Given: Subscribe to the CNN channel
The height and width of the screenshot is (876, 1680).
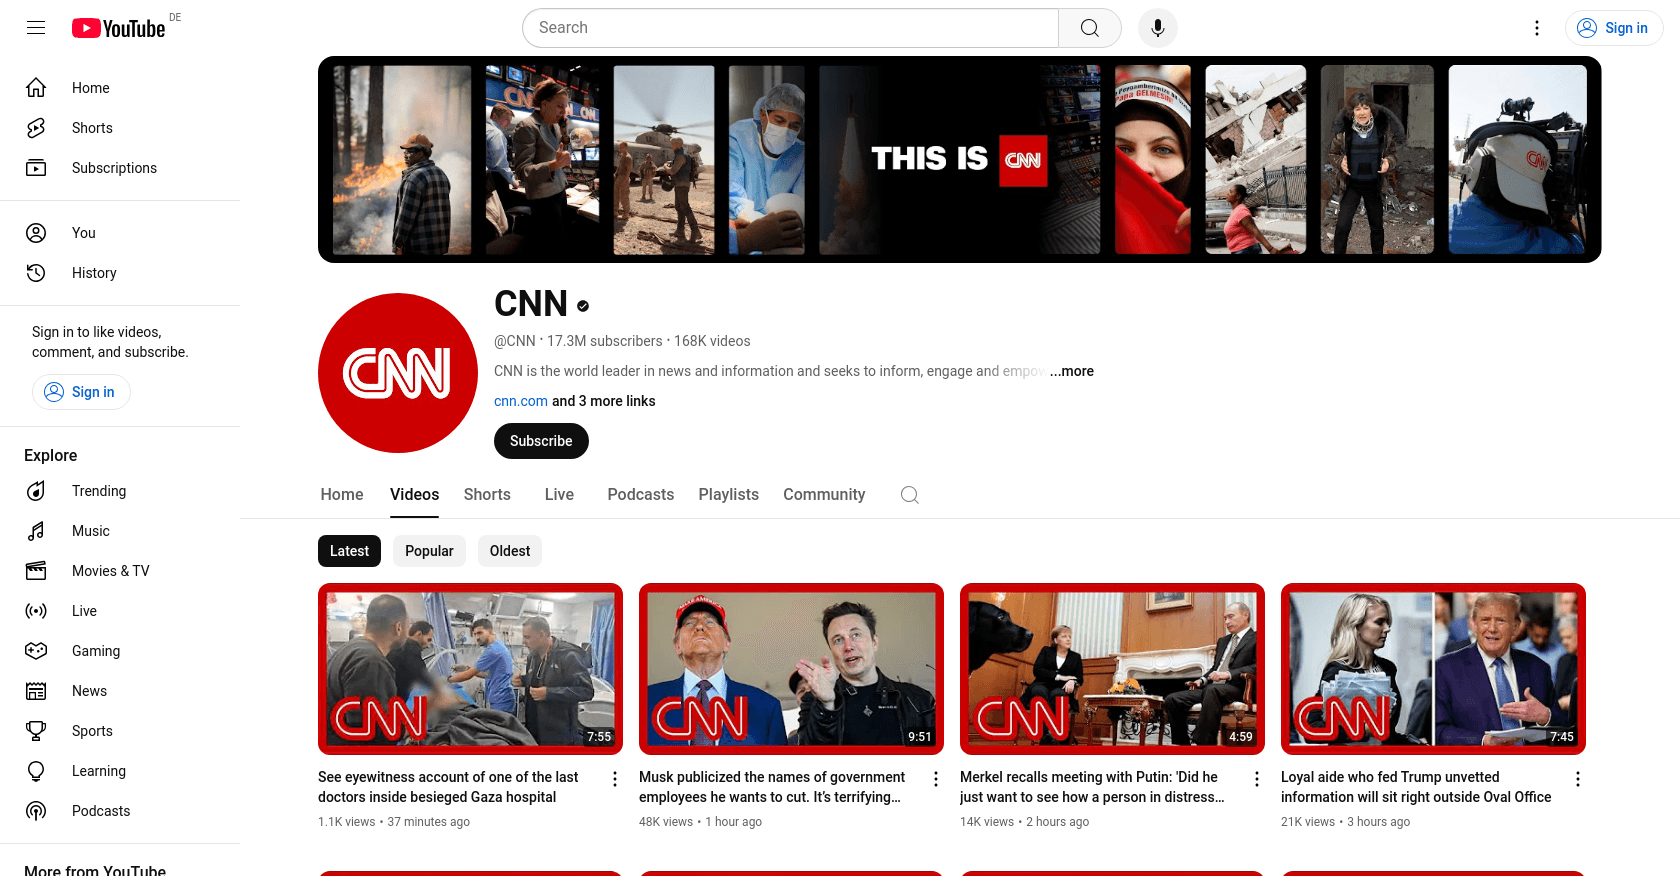Looking at the screenshot, I should pyautogui.click(x=541, y=441).
